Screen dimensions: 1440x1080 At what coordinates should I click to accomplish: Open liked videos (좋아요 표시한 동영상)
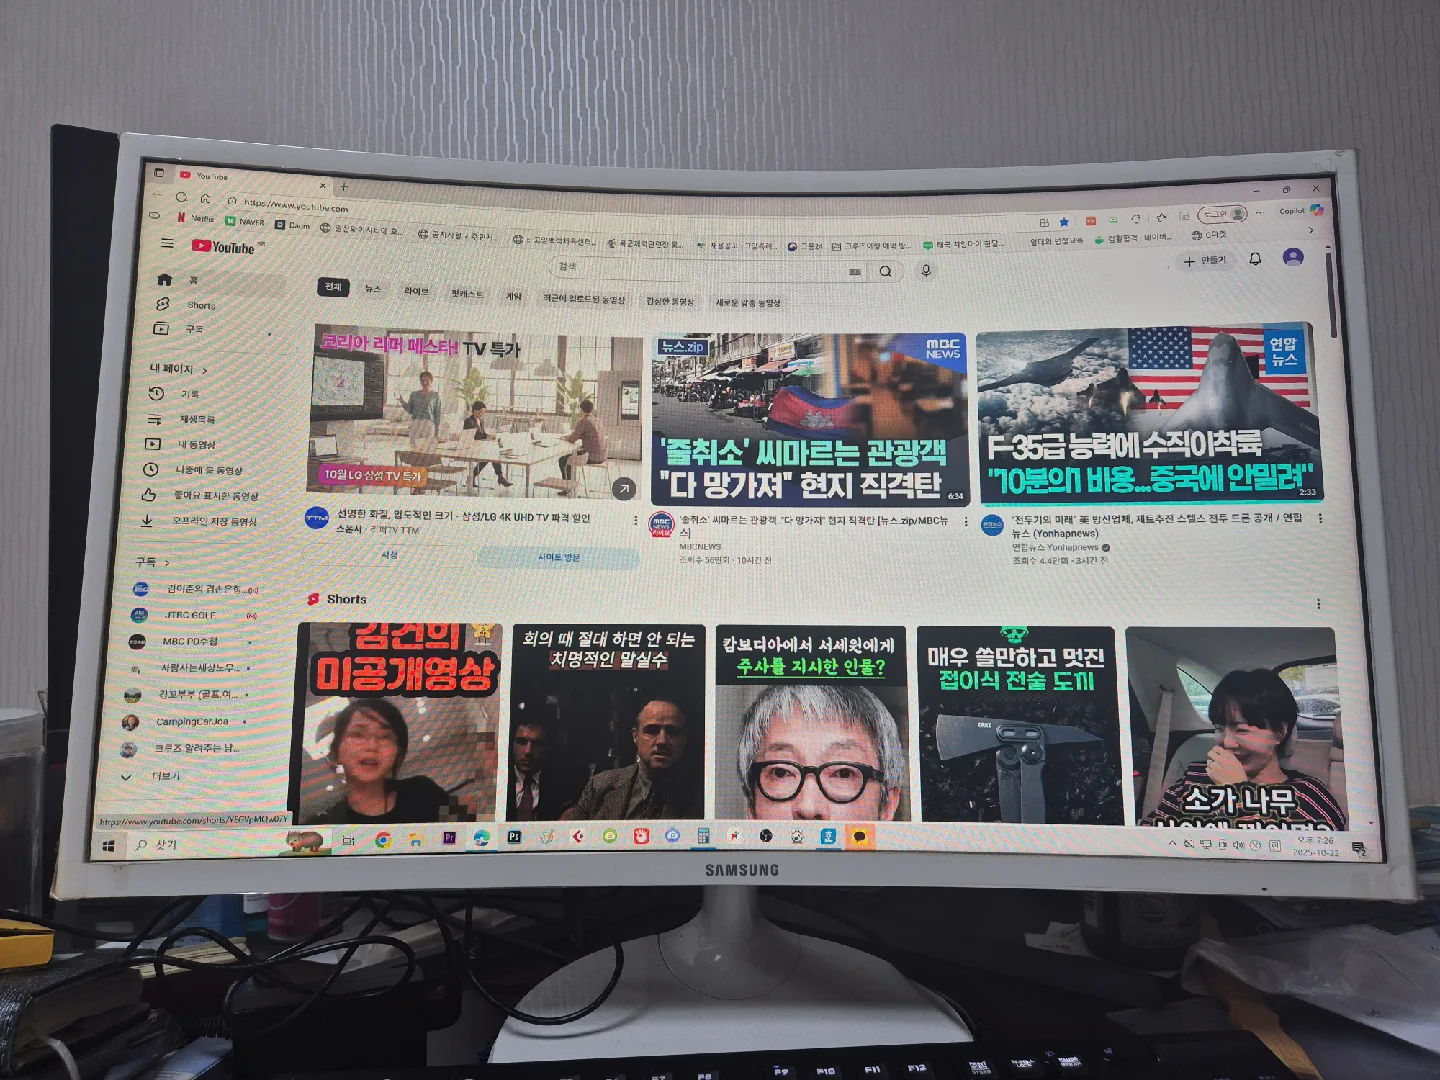click(215, 496)
